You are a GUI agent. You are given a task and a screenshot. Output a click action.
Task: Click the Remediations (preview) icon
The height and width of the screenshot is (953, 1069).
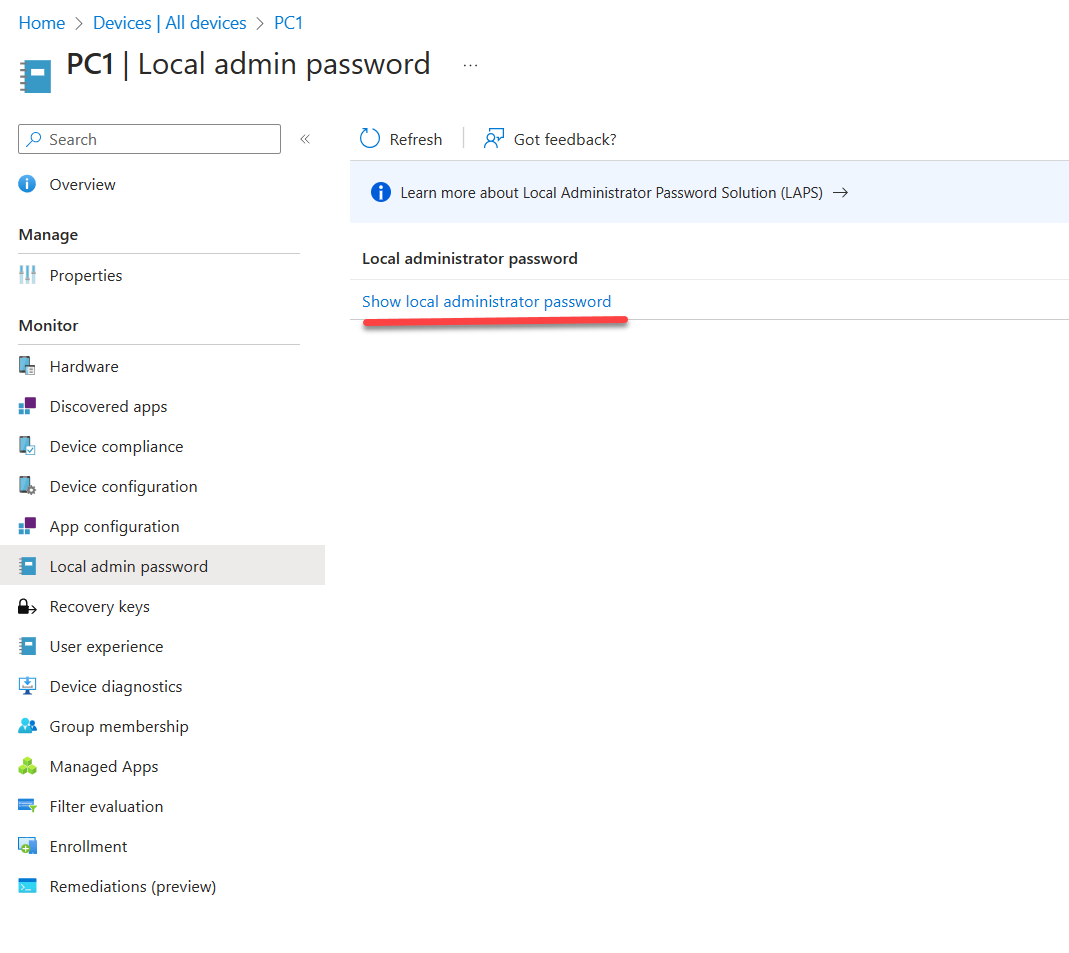click(x=28, y=886)
